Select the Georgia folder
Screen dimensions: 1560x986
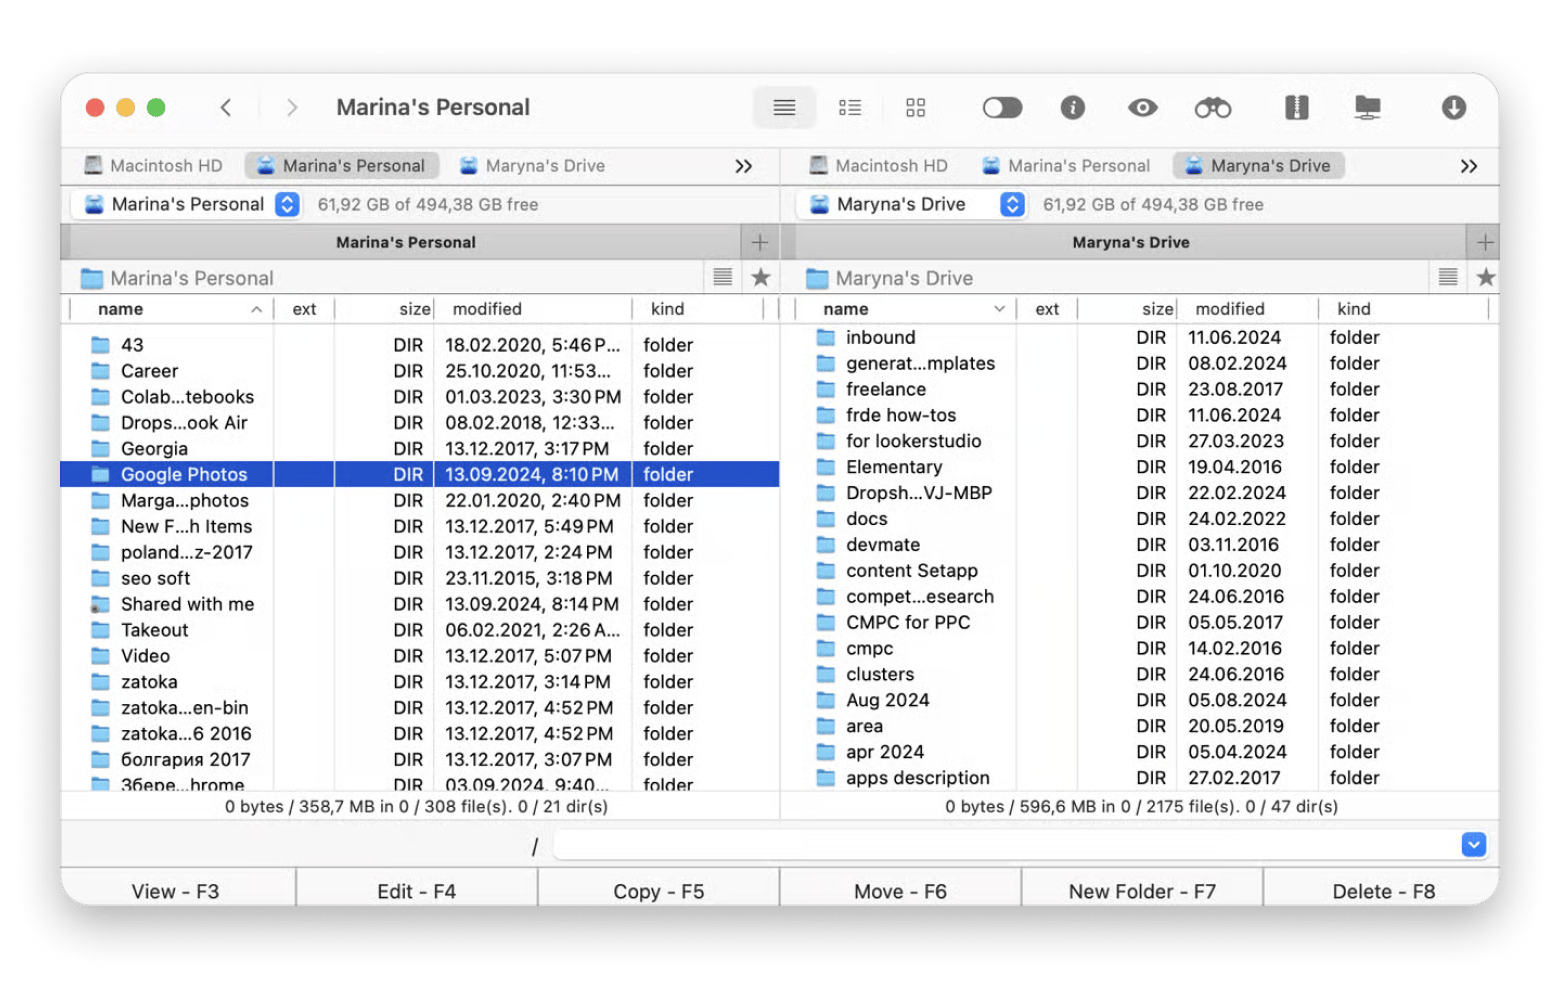[x=154, y=449]
